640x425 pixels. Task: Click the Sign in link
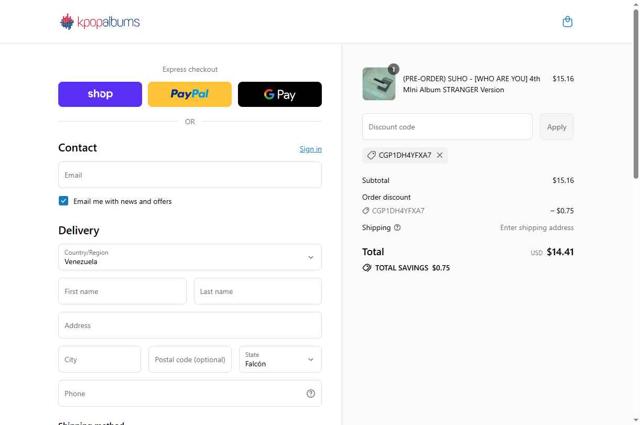click(x=311, y=149)
